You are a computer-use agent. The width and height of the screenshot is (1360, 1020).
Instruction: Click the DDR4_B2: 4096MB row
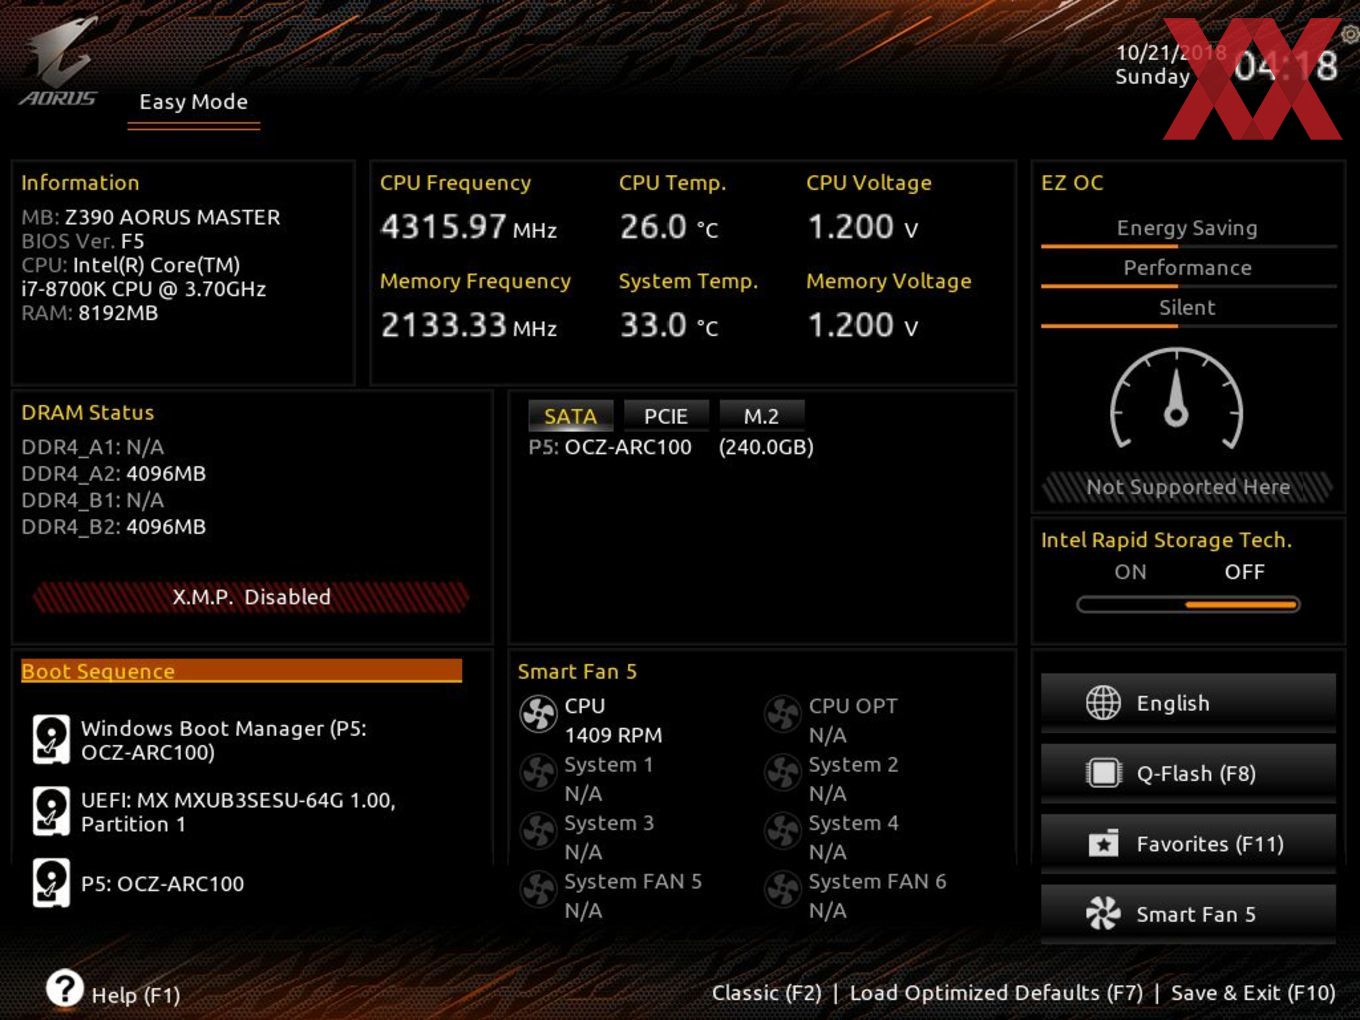114,526
